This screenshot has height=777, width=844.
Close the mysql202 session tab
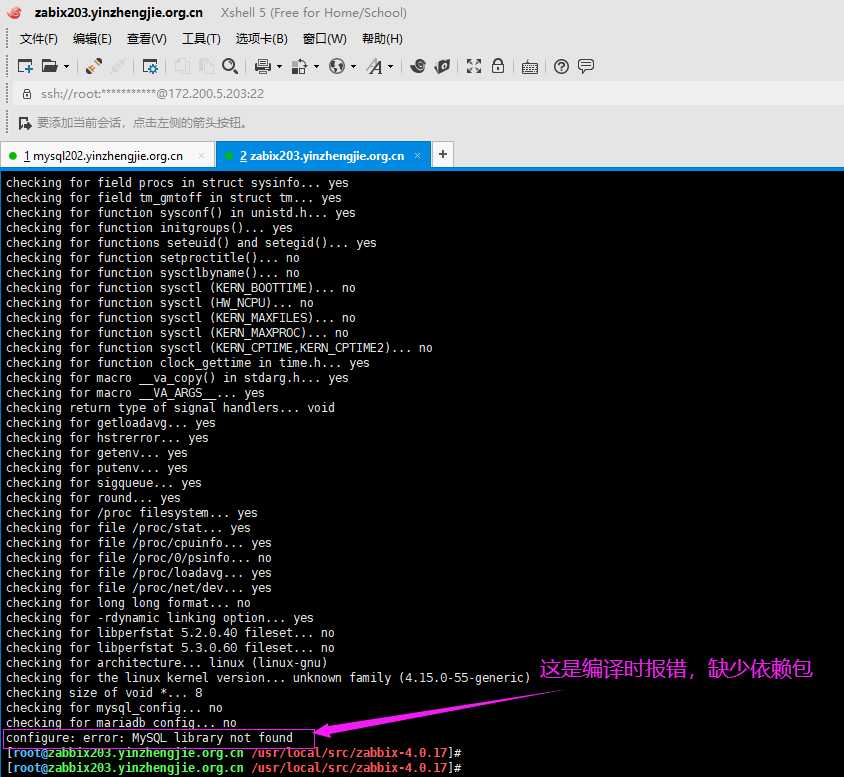tap(201, 156)
